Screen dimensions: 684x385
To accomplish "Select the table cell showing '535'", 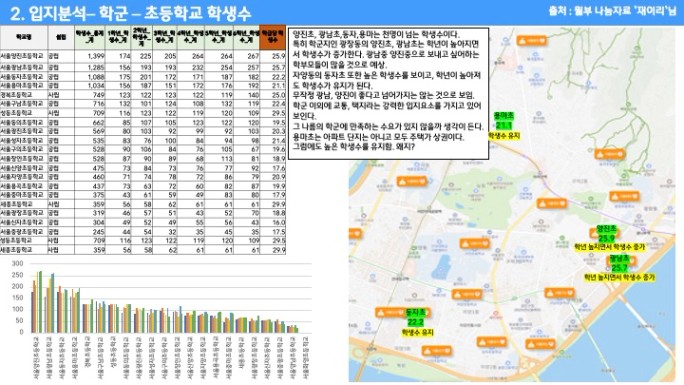I will pyautogui.click(x=89, y=140).
